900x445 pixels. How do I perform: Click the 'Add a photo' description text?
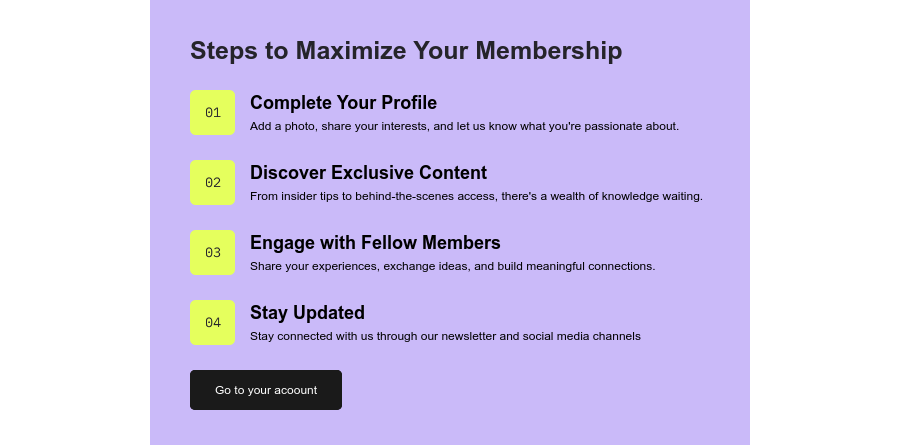(x=464, y=126)
